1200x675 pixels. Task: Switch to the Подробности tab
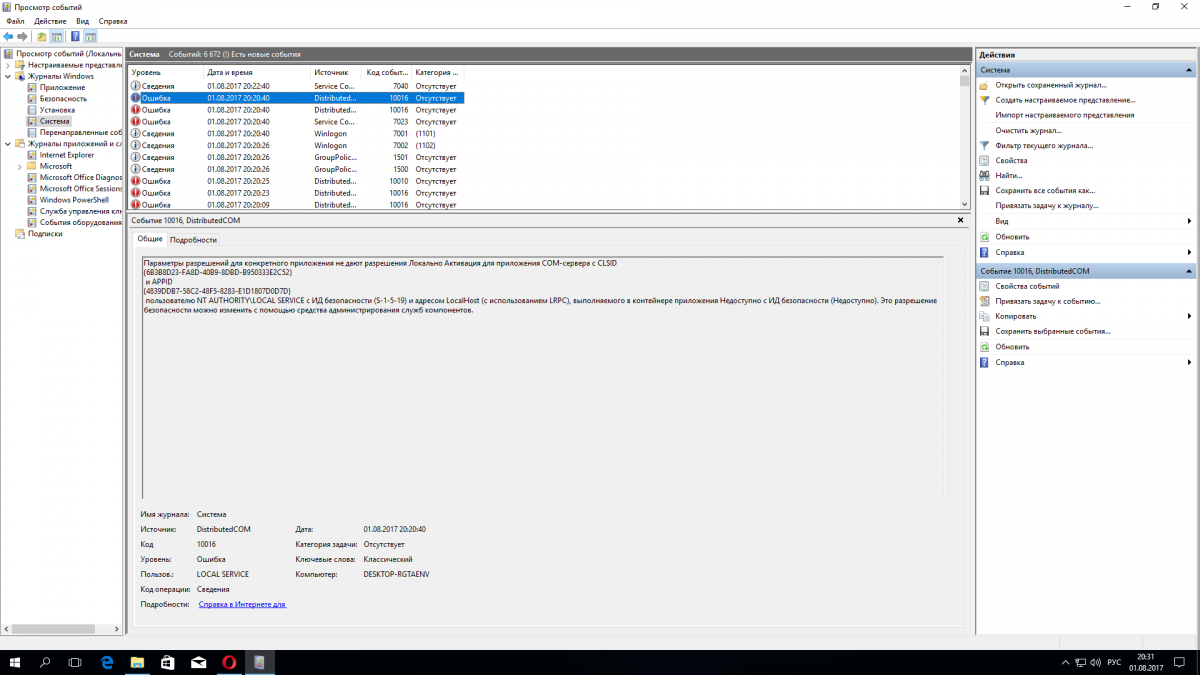tap(192, 240)
